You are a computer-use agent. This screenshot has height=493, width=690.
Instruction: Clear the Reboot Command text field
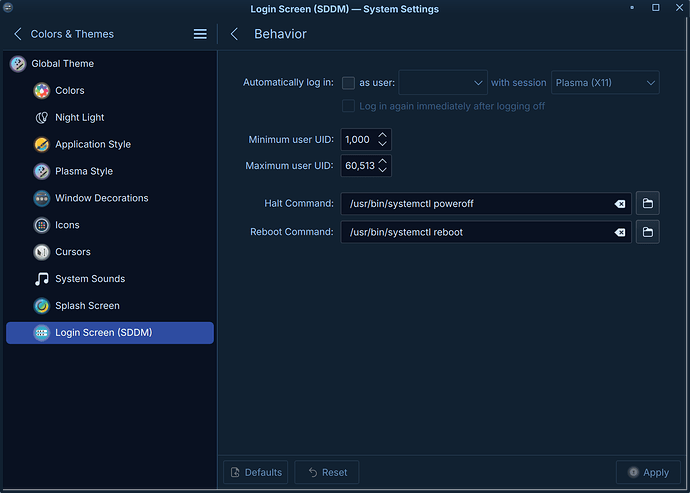(620, 232)
